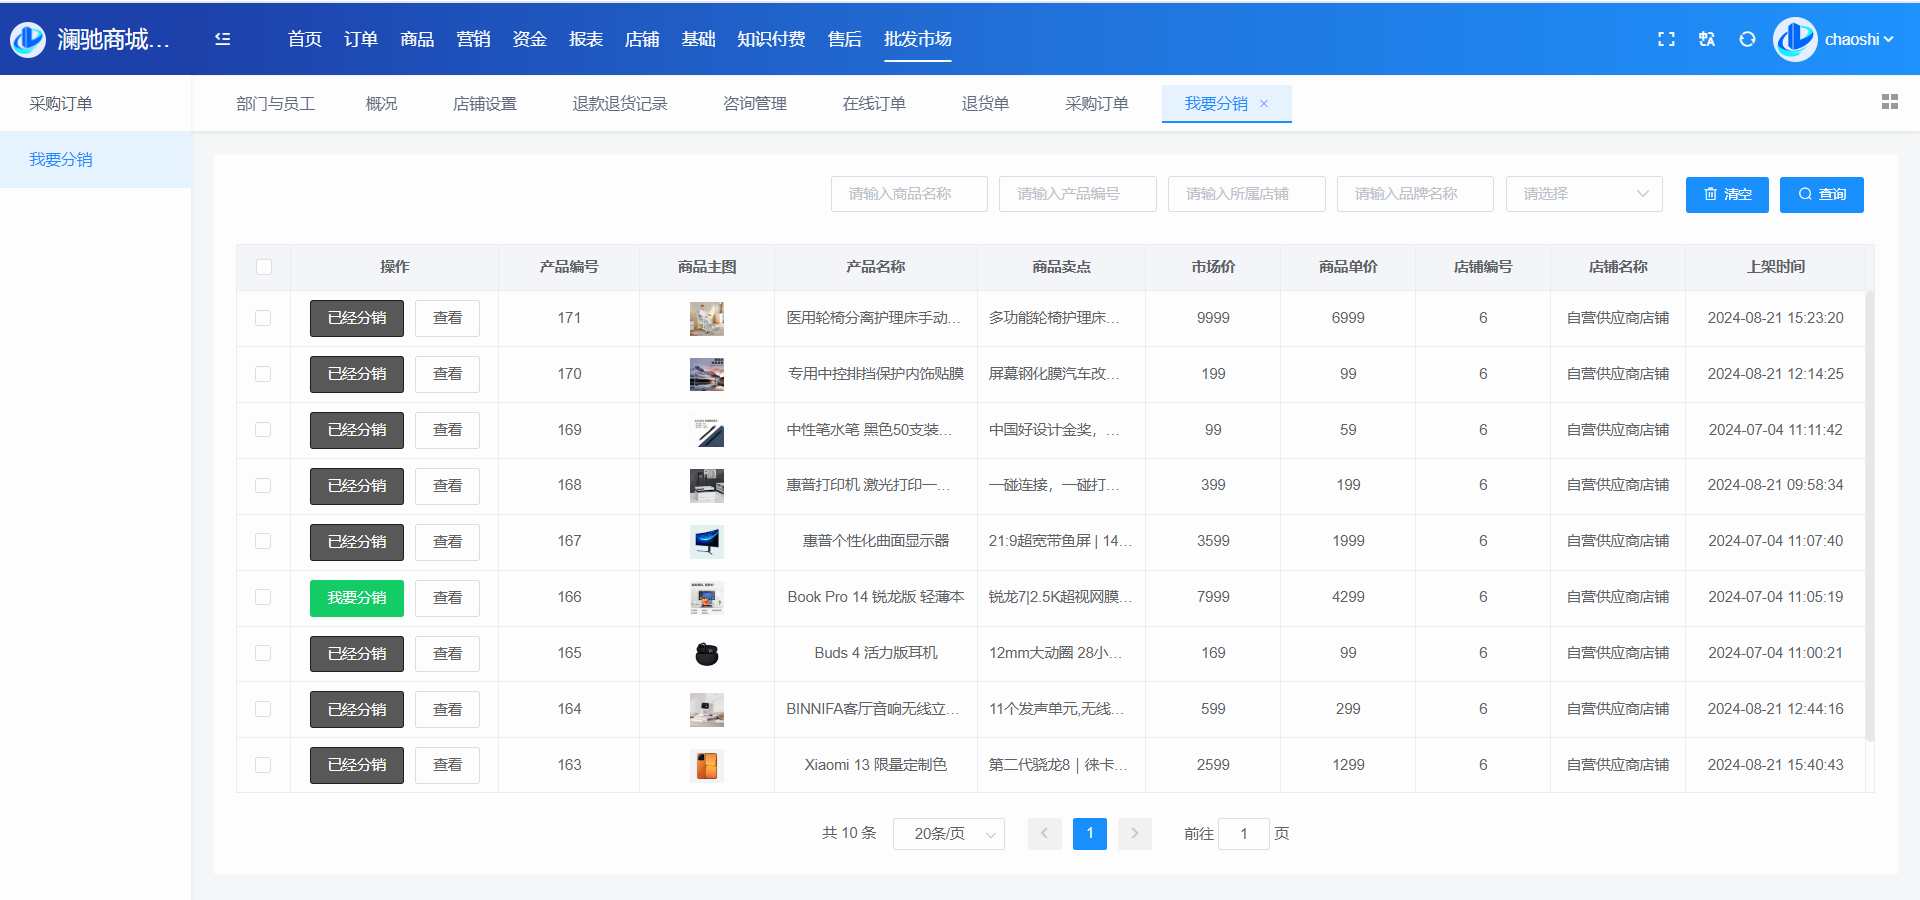Select checkbox for product 166 row
The width and height of the screenshot is (1920, 900).
(263, 597)
